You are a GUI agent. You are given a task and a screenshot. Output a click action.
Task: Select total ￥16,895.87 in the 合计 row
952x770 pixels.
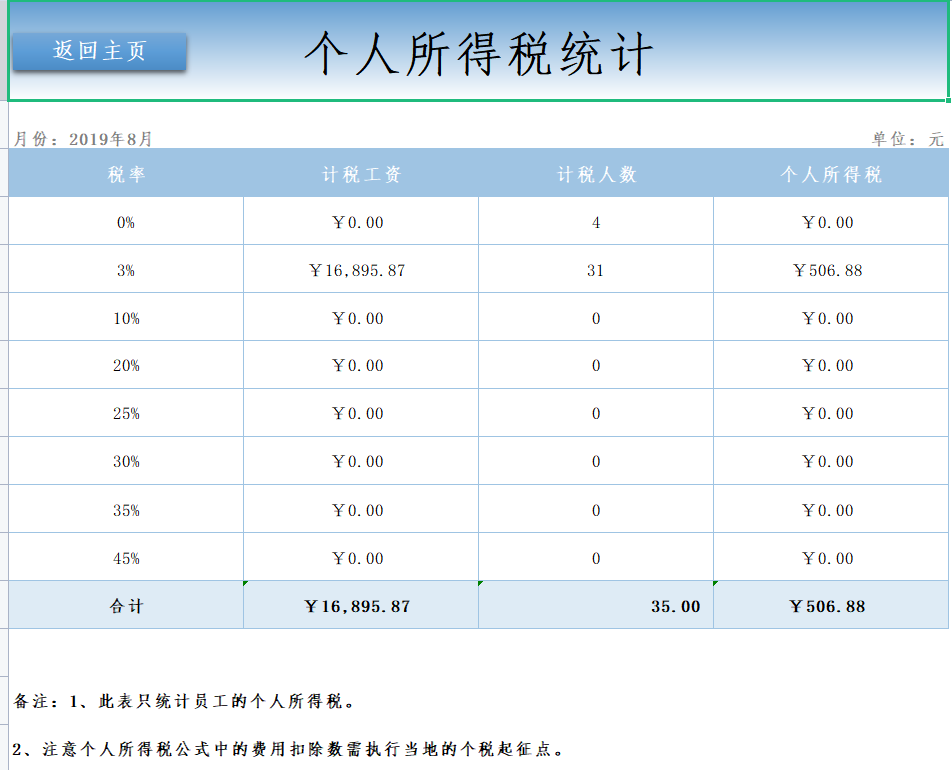[361, 605]
